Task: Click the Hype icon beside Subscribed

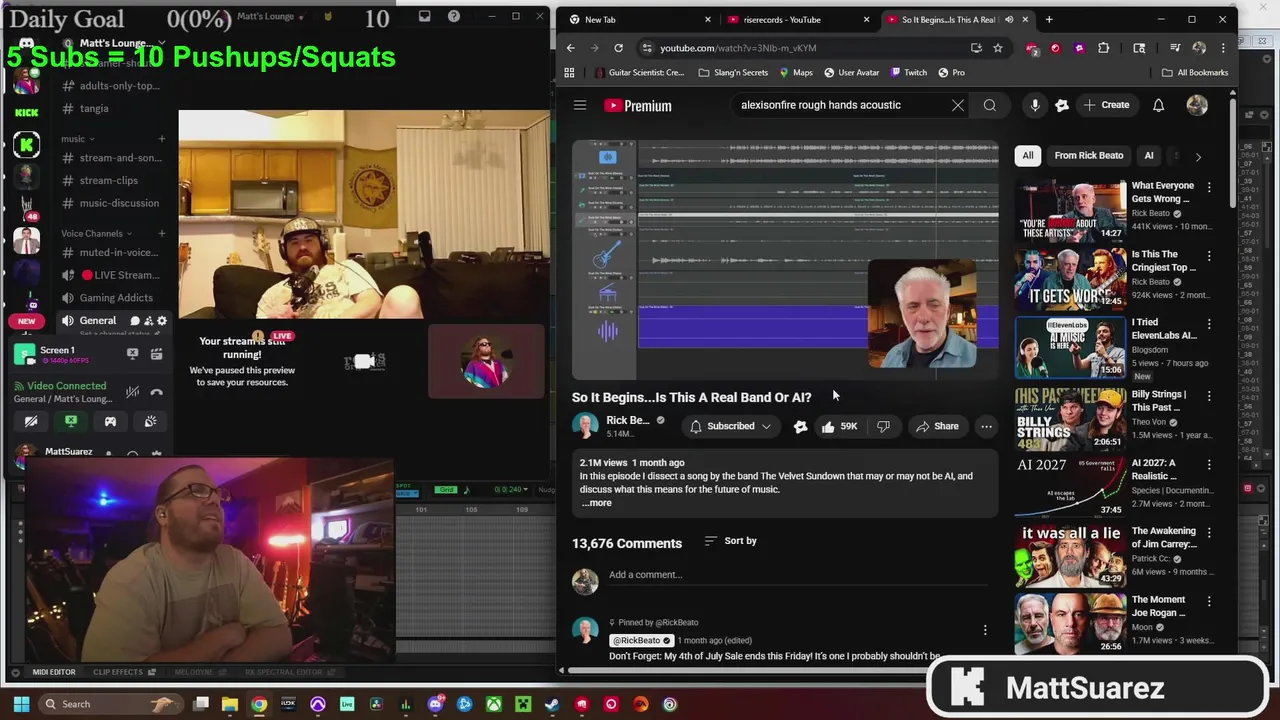Action: point(800,426)
